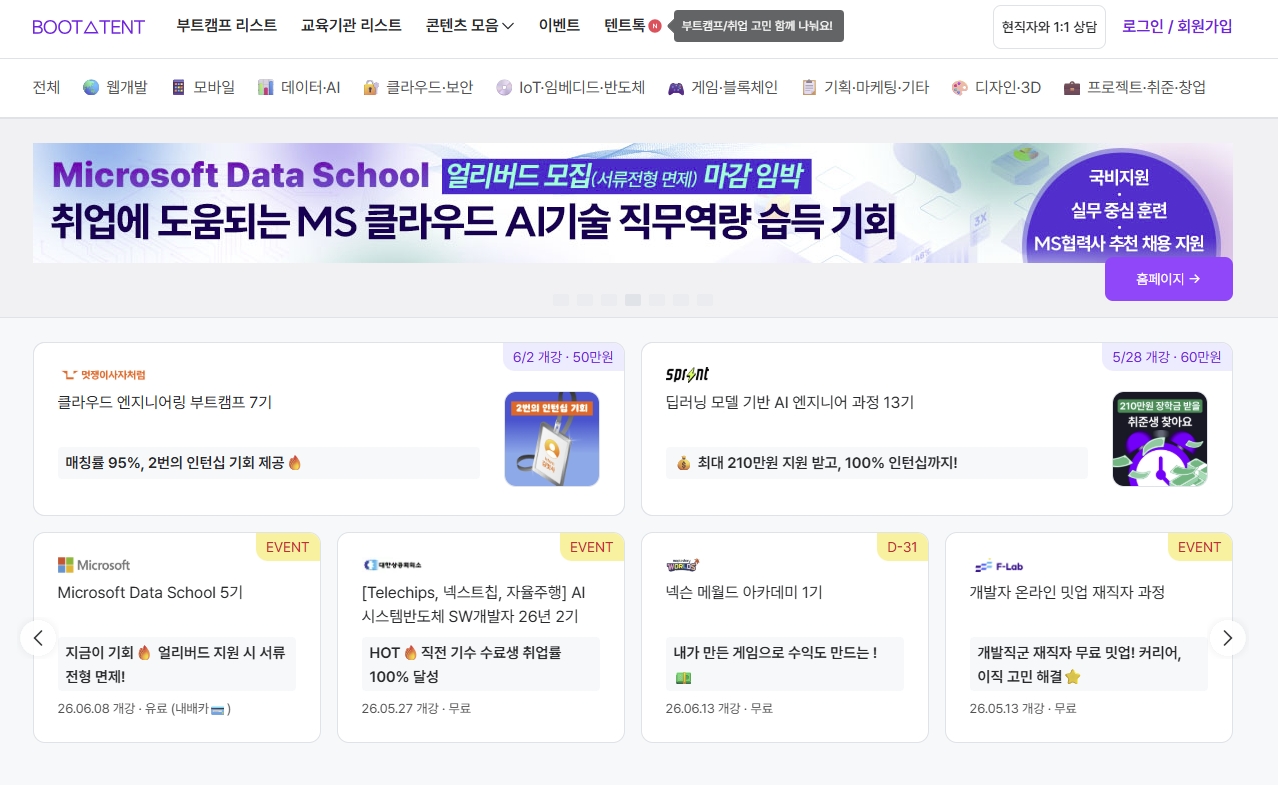This screenshot has height=785, width=1278.
Task: Select the last banner slide indicator
Action: [705, 300]
